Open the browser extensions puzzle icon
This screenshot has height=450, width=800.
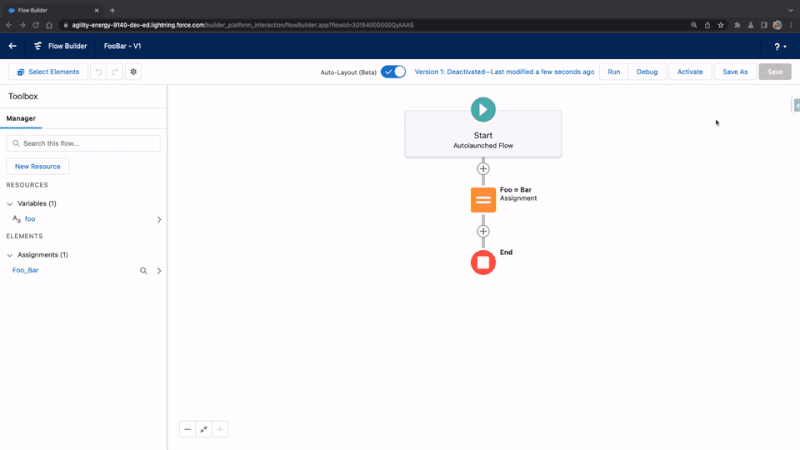737,25
